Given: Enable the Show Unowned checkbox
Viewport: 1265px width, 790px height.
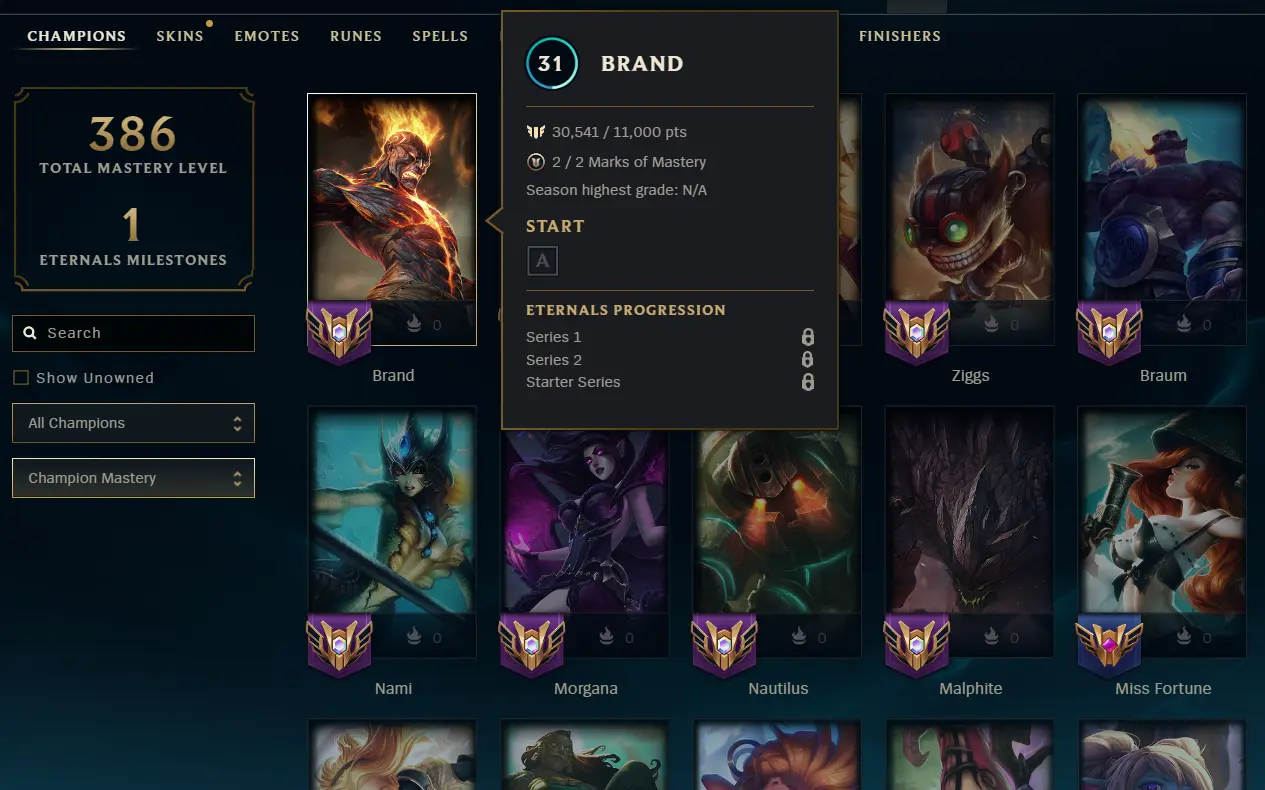Looking at the screenshot, I should (x=20, y=378).
